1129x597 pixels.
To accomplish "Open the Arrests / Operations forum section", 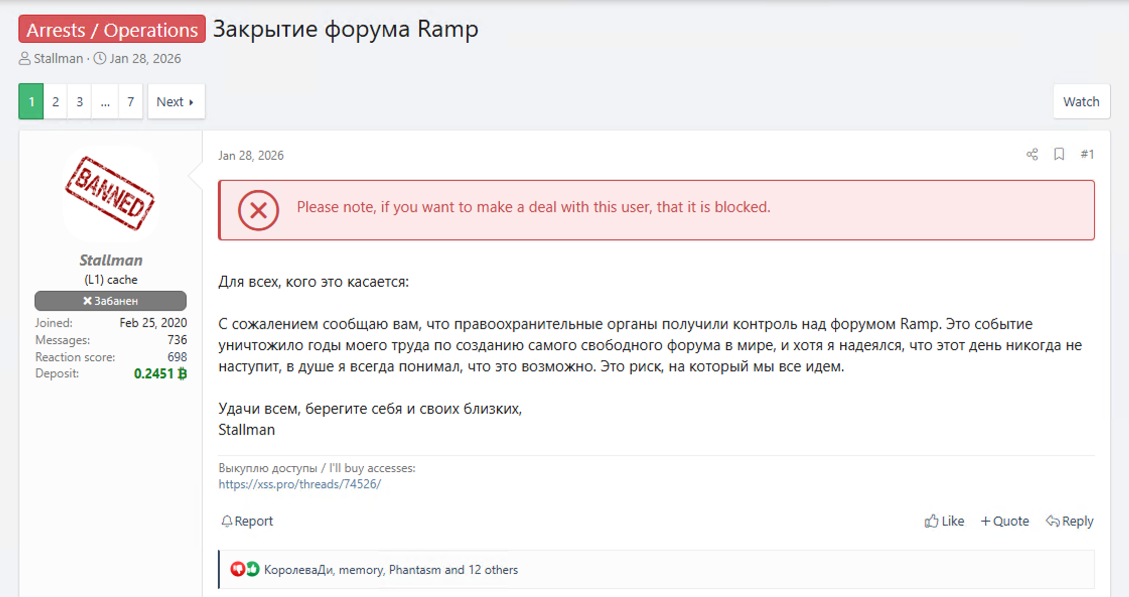I will [110, 29].
